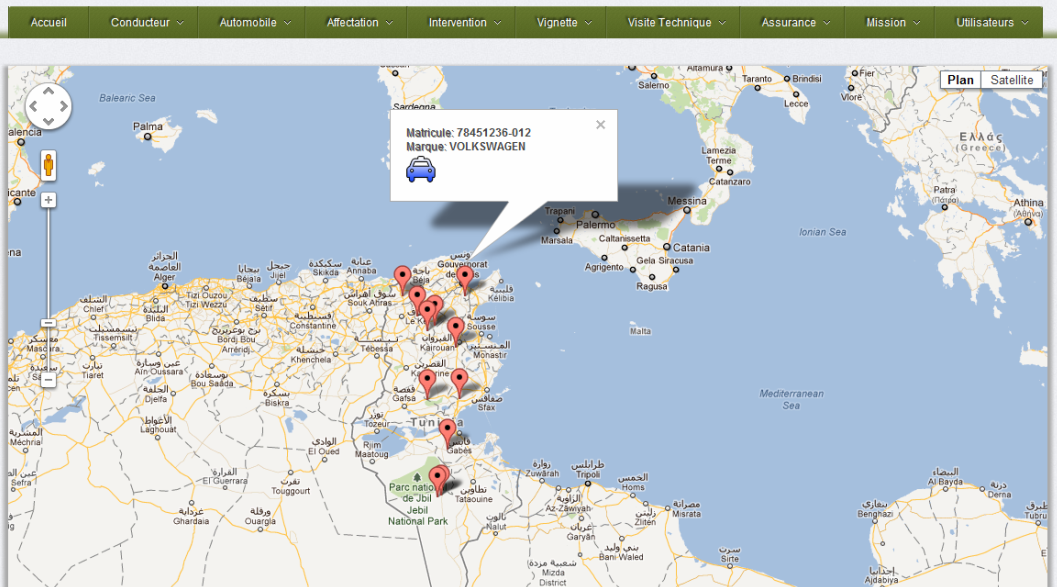Click the Messina city label

click(687, 201)
